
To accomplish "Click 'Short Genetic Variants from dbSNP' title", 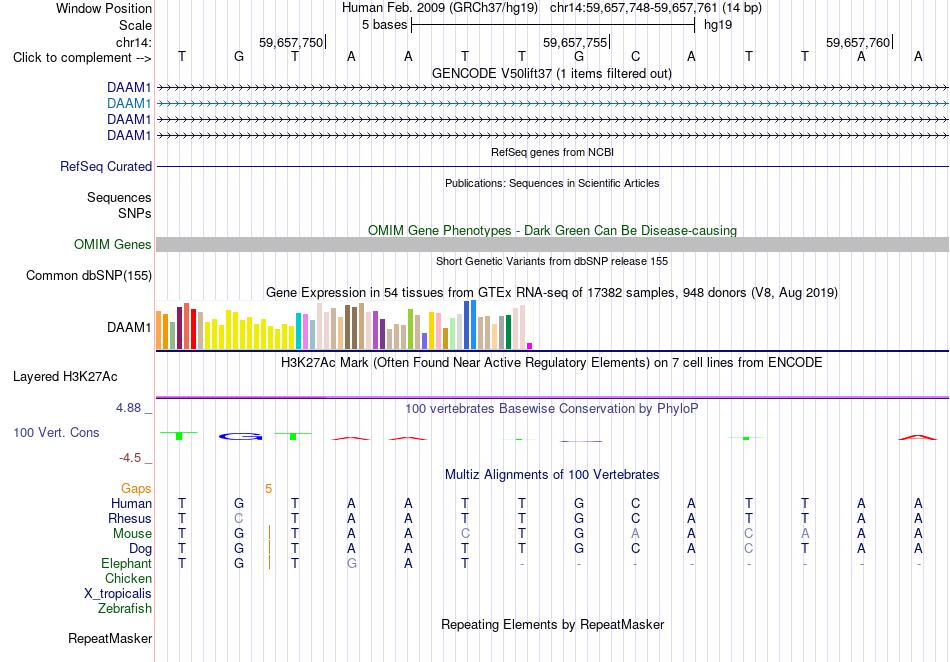I will point(552,261).
